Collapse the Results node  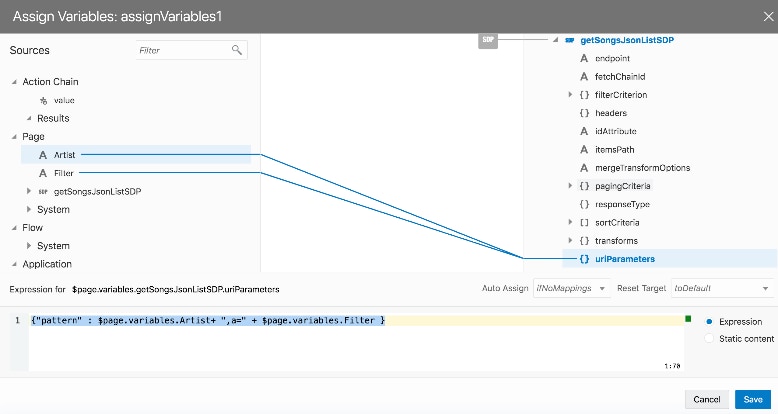click(x=29, y=118)
